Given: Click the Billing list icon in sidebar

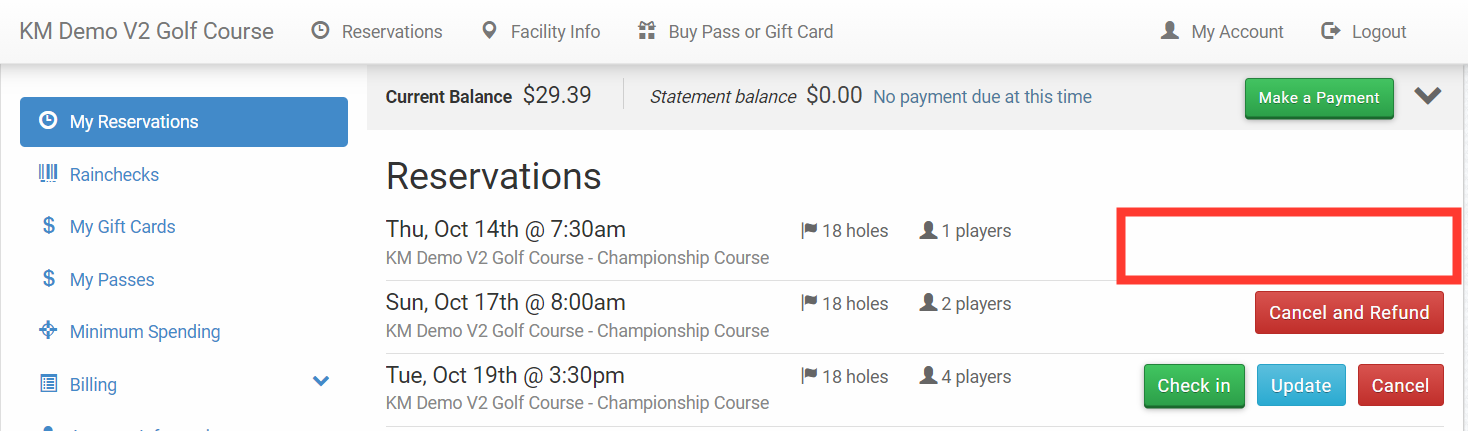Looking at the screenshot, I should [x=48, y=384].
